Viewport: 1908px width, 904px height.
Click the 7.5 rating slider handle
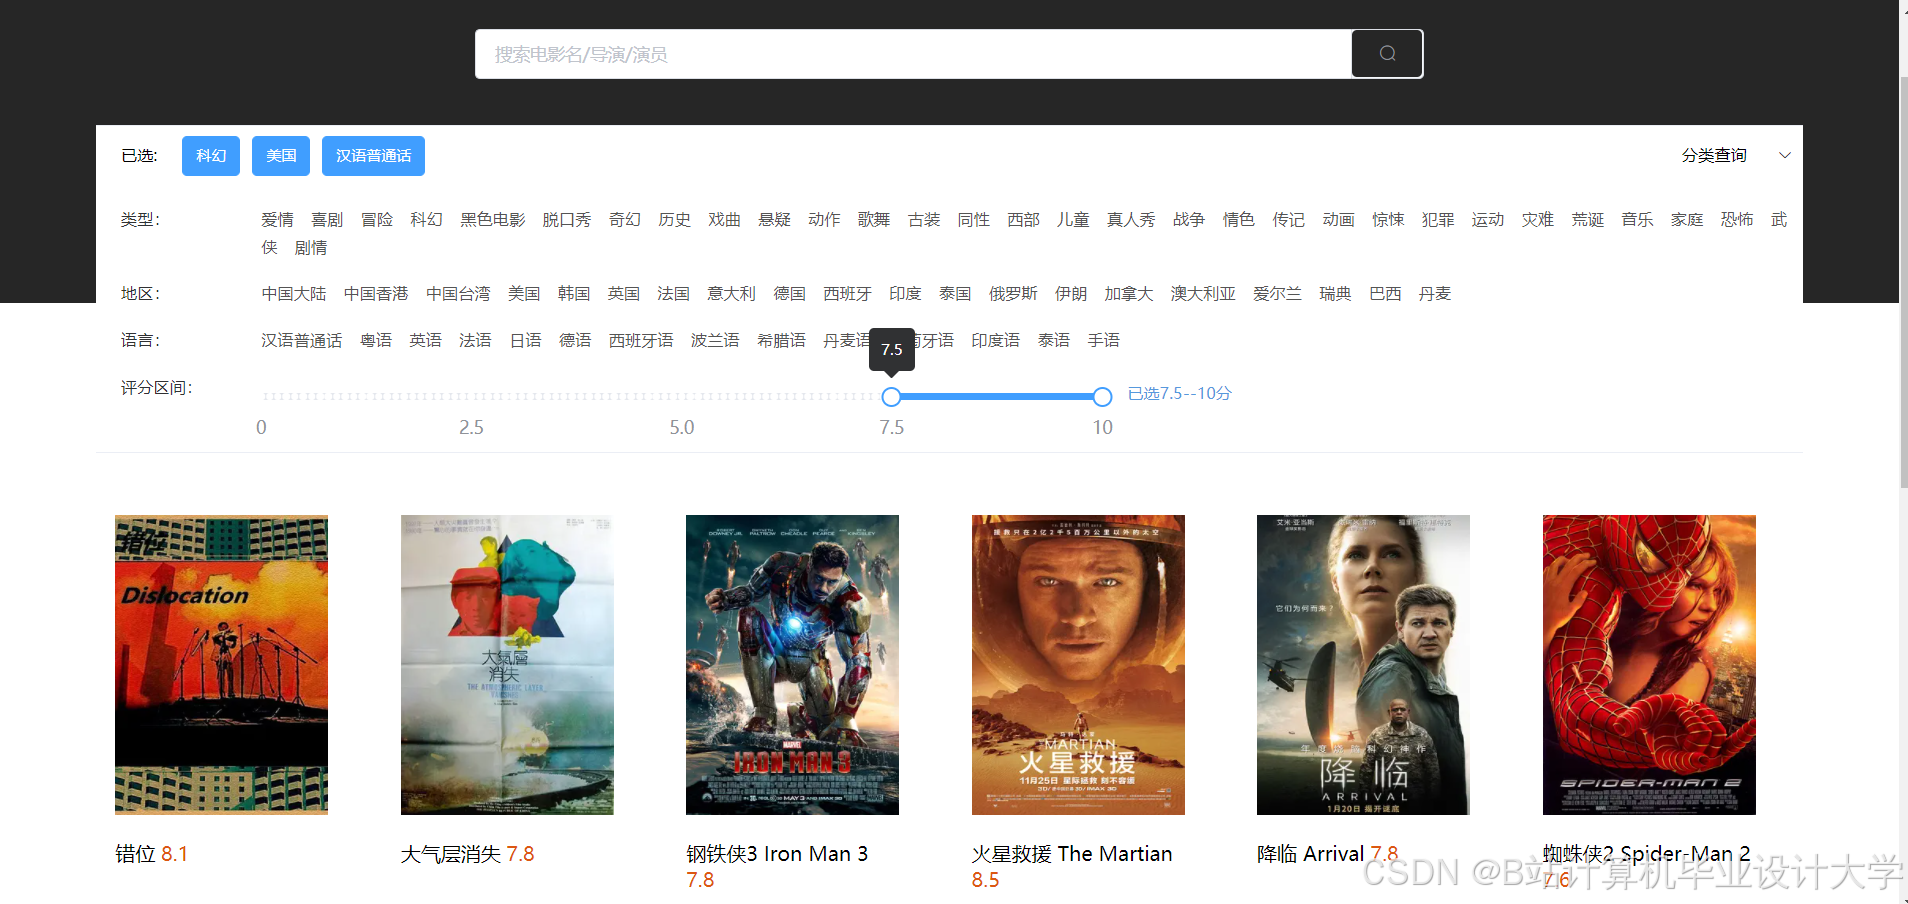891,397
